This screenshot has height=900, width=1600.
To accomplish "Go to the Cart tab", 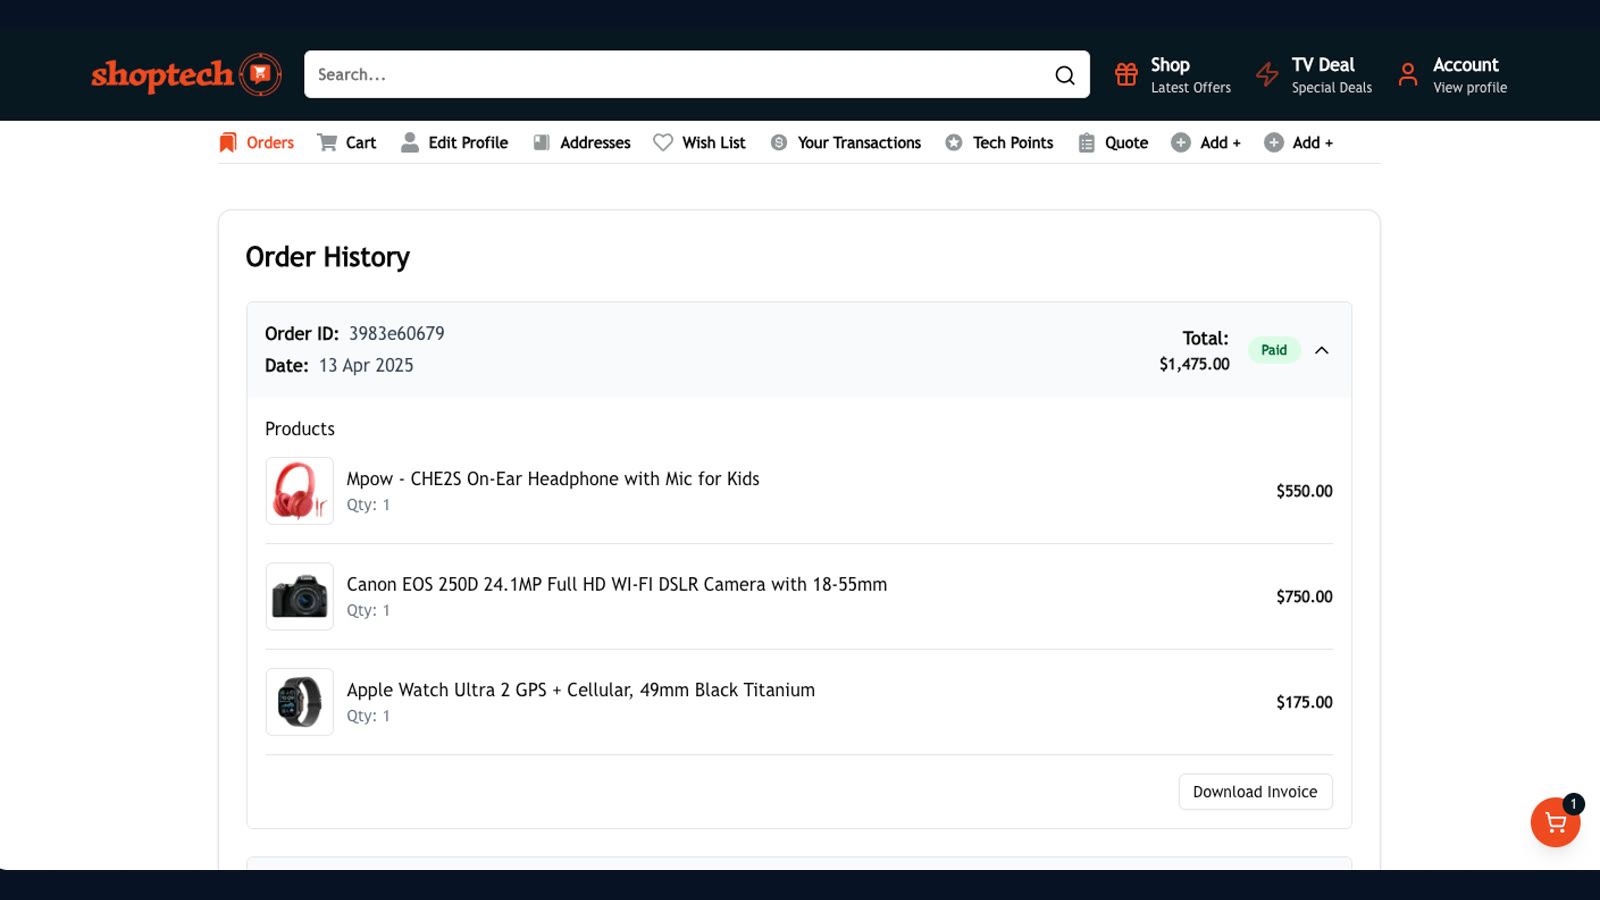I will [347, 143].
